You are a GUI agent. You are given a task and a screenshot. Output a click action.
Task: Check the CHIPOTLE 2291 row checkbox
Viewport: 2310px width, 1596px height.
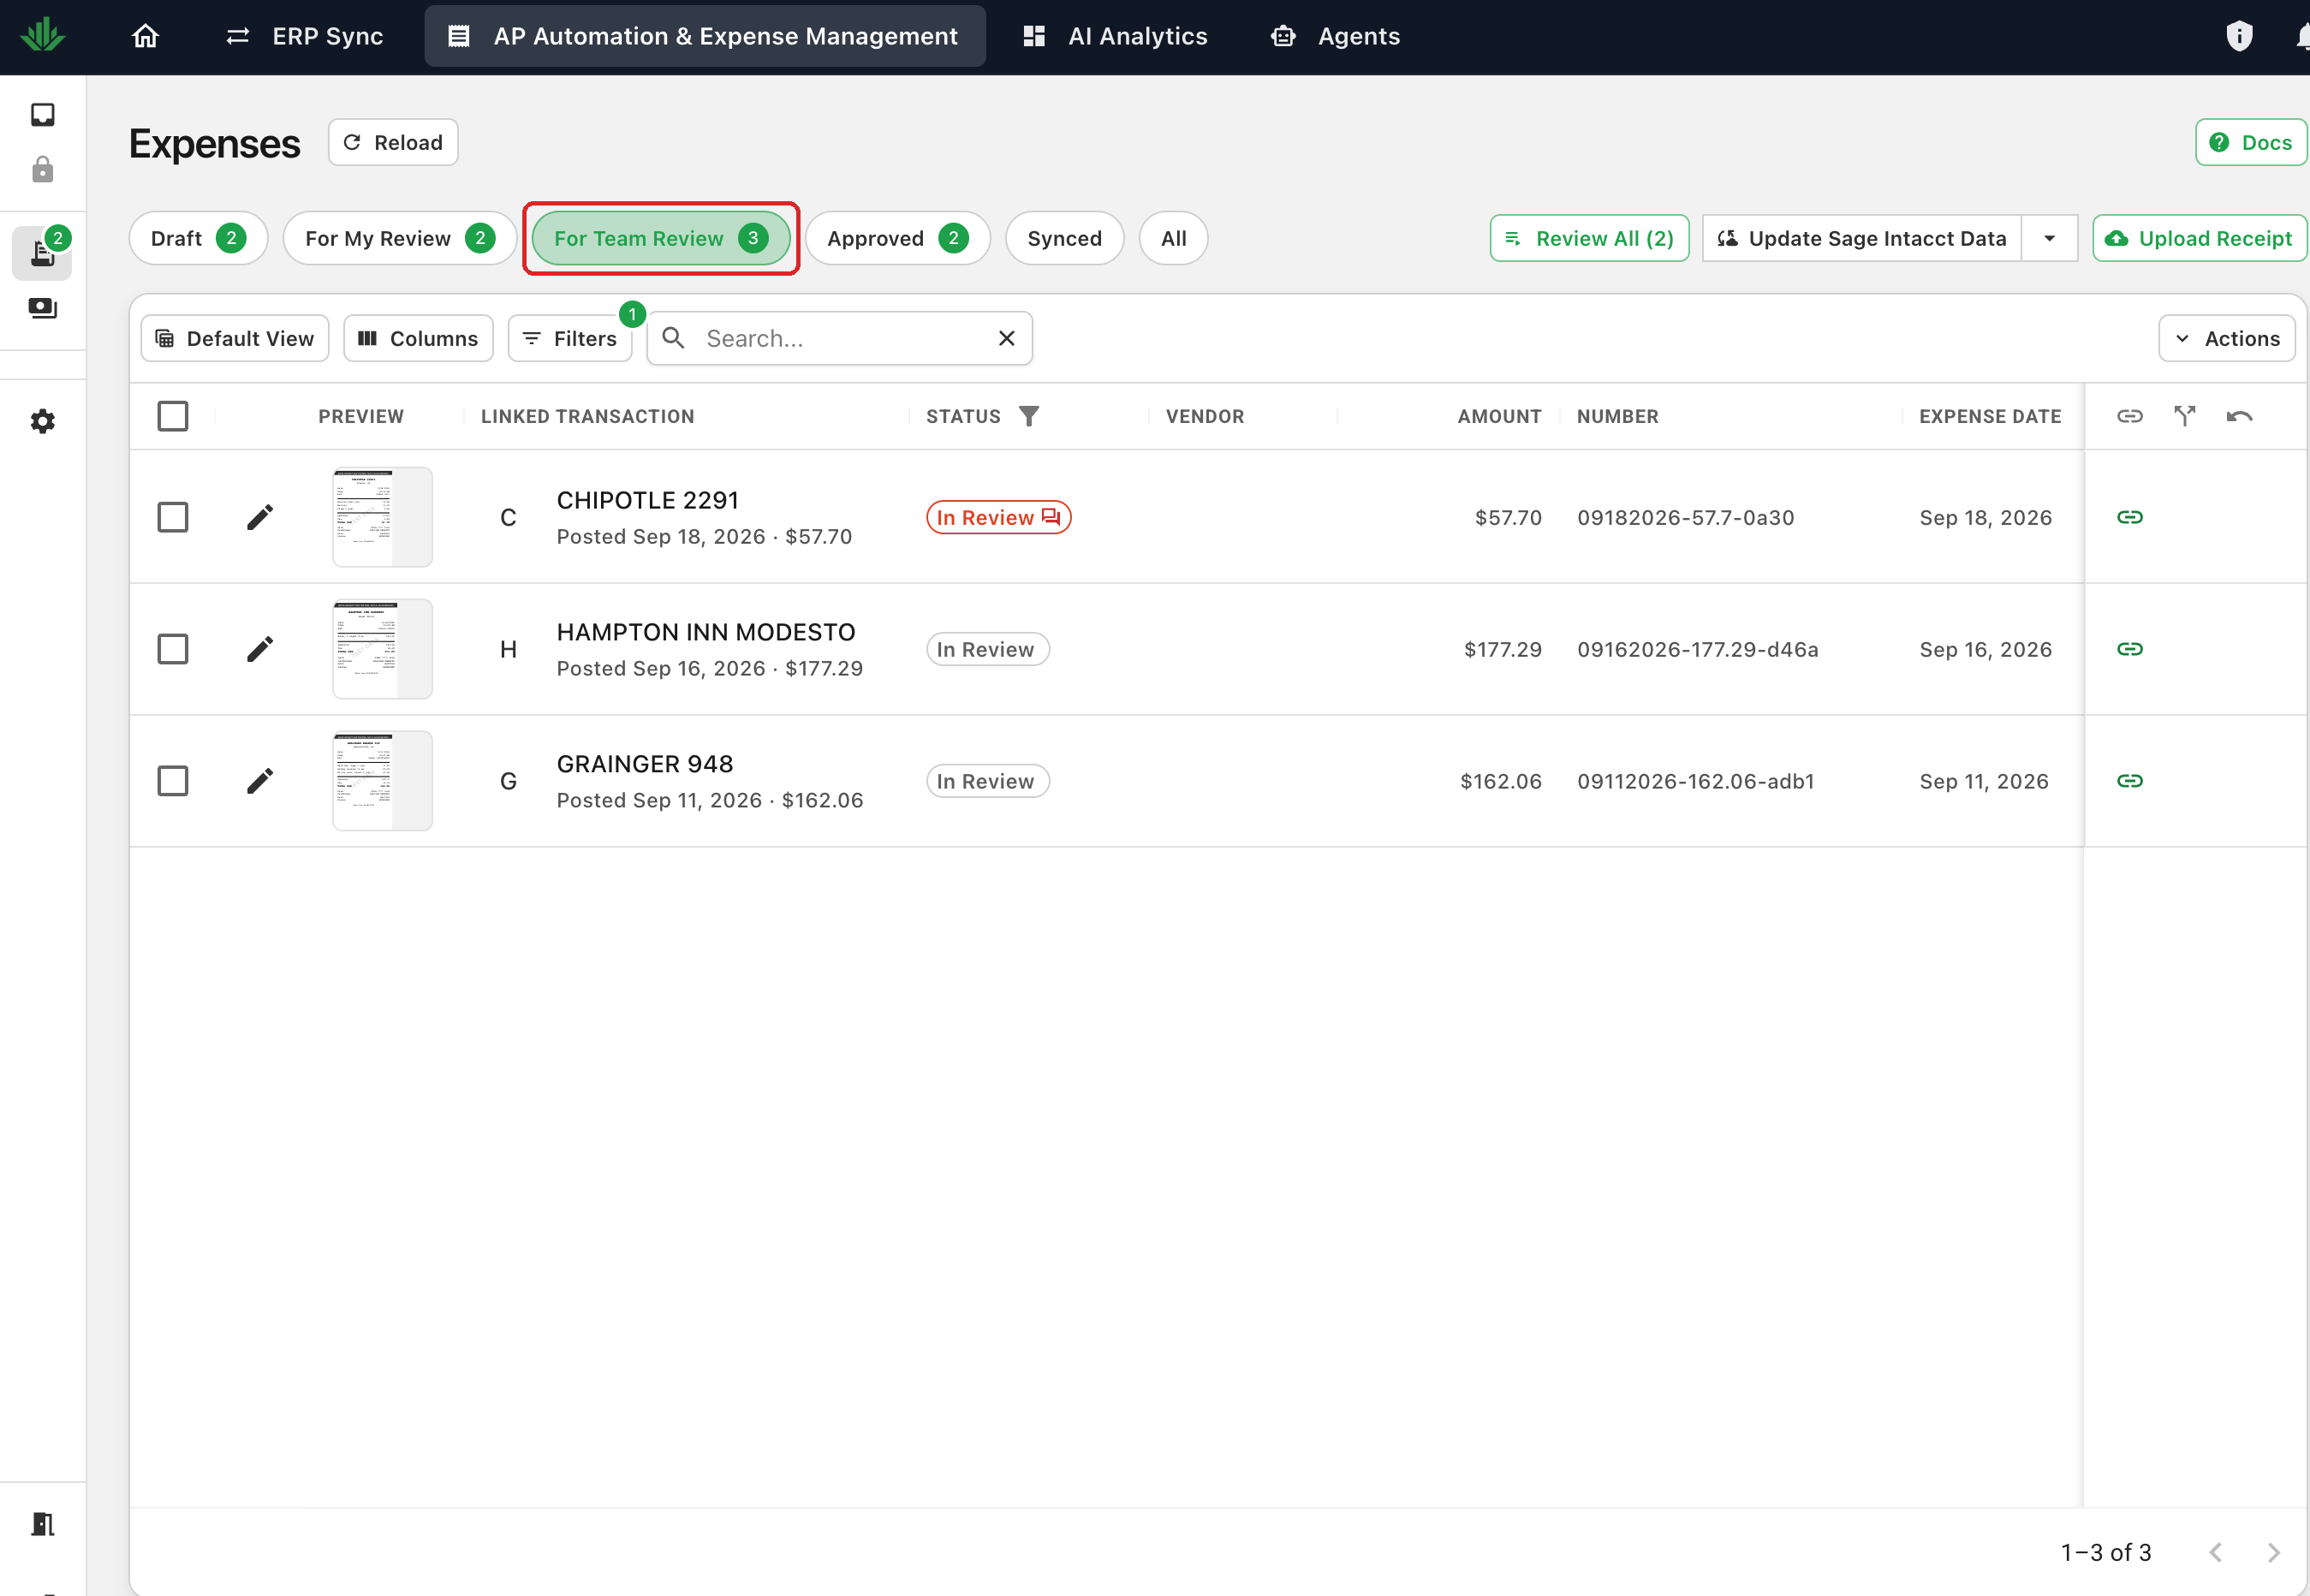[173, 518]
